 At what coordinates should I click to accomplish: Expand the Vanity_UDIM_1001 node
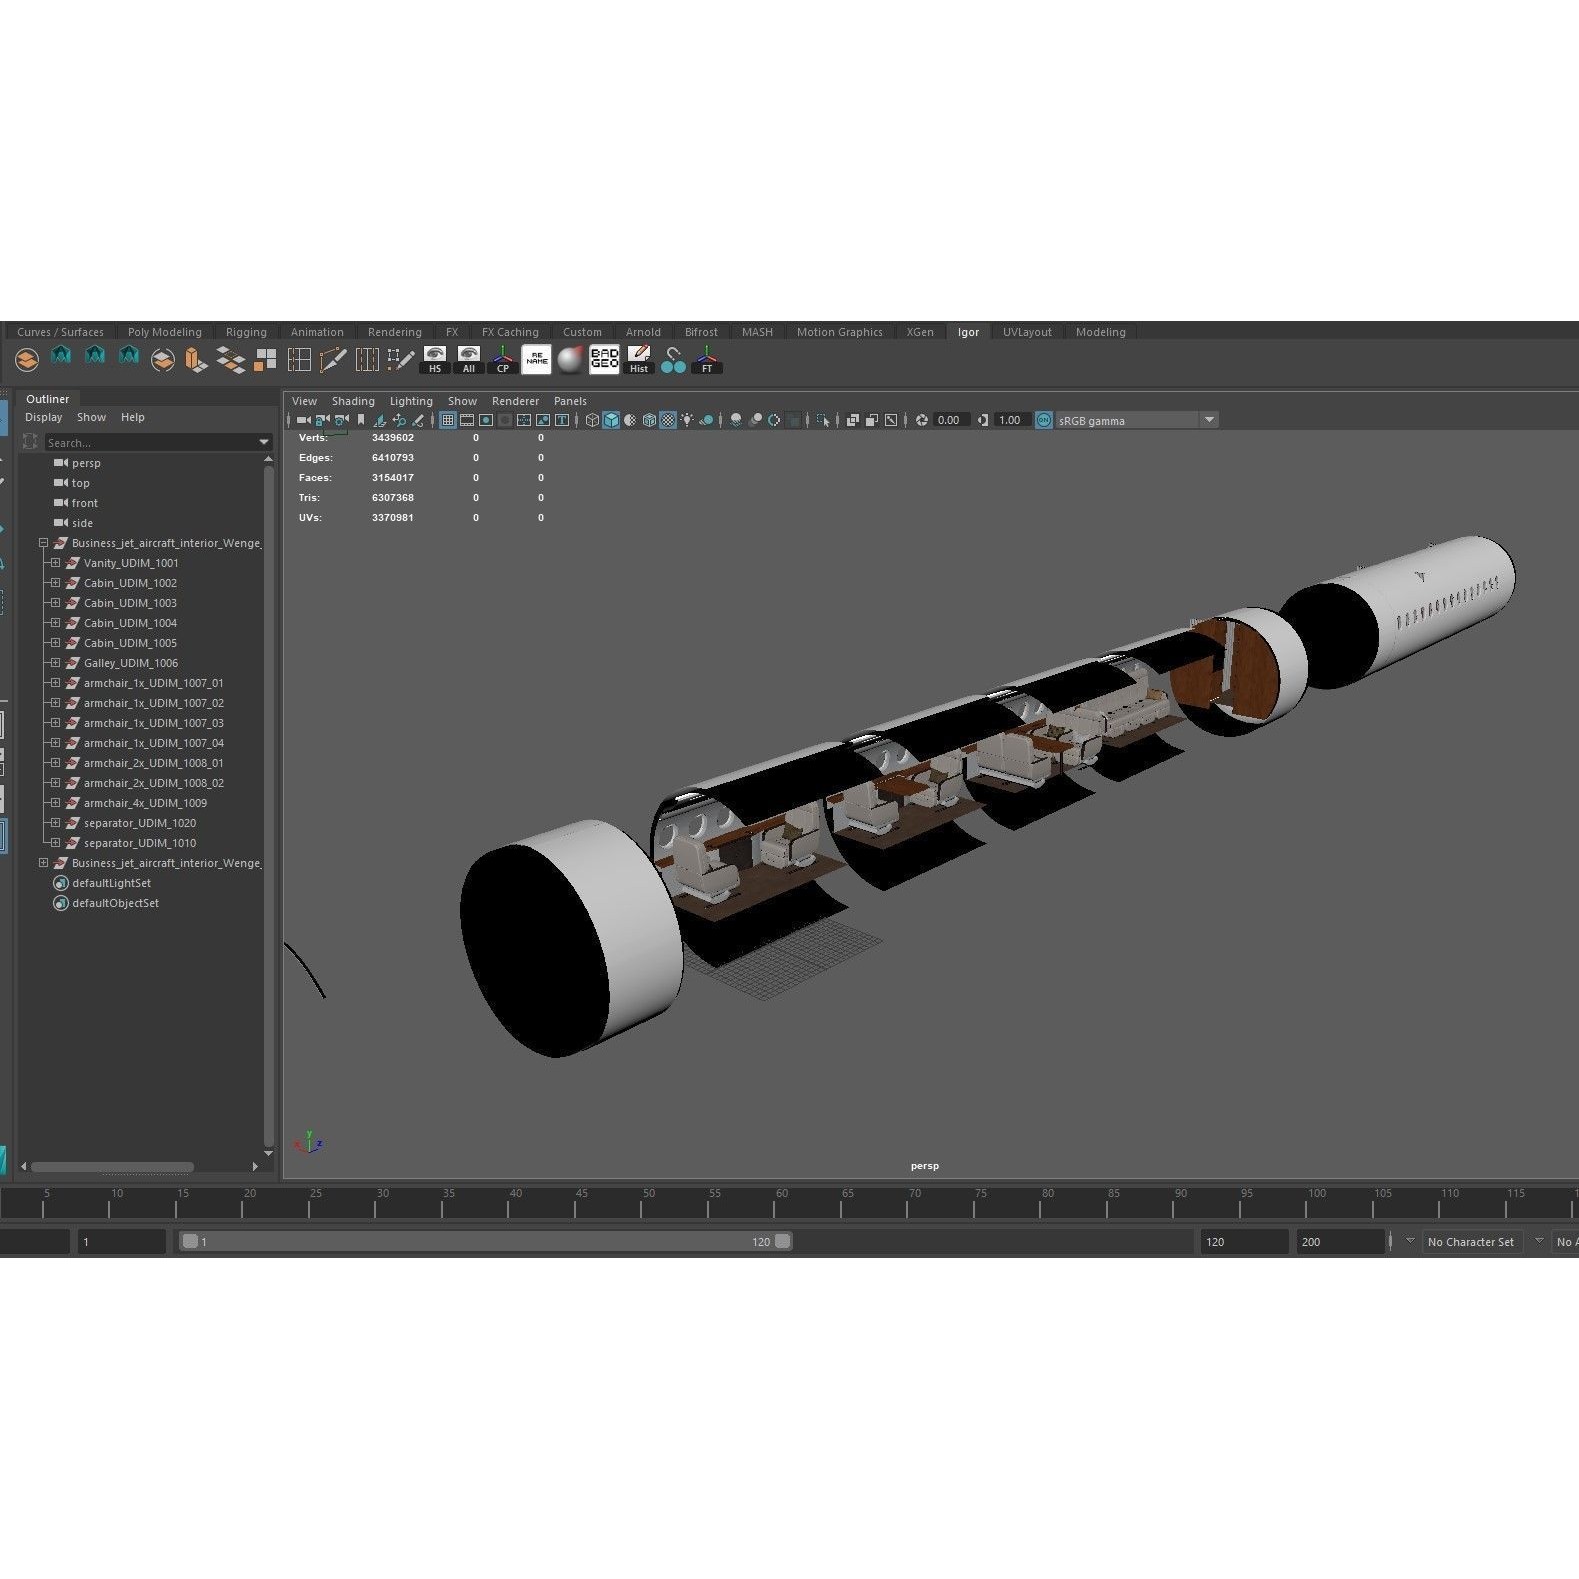click(x=55, y=563)
